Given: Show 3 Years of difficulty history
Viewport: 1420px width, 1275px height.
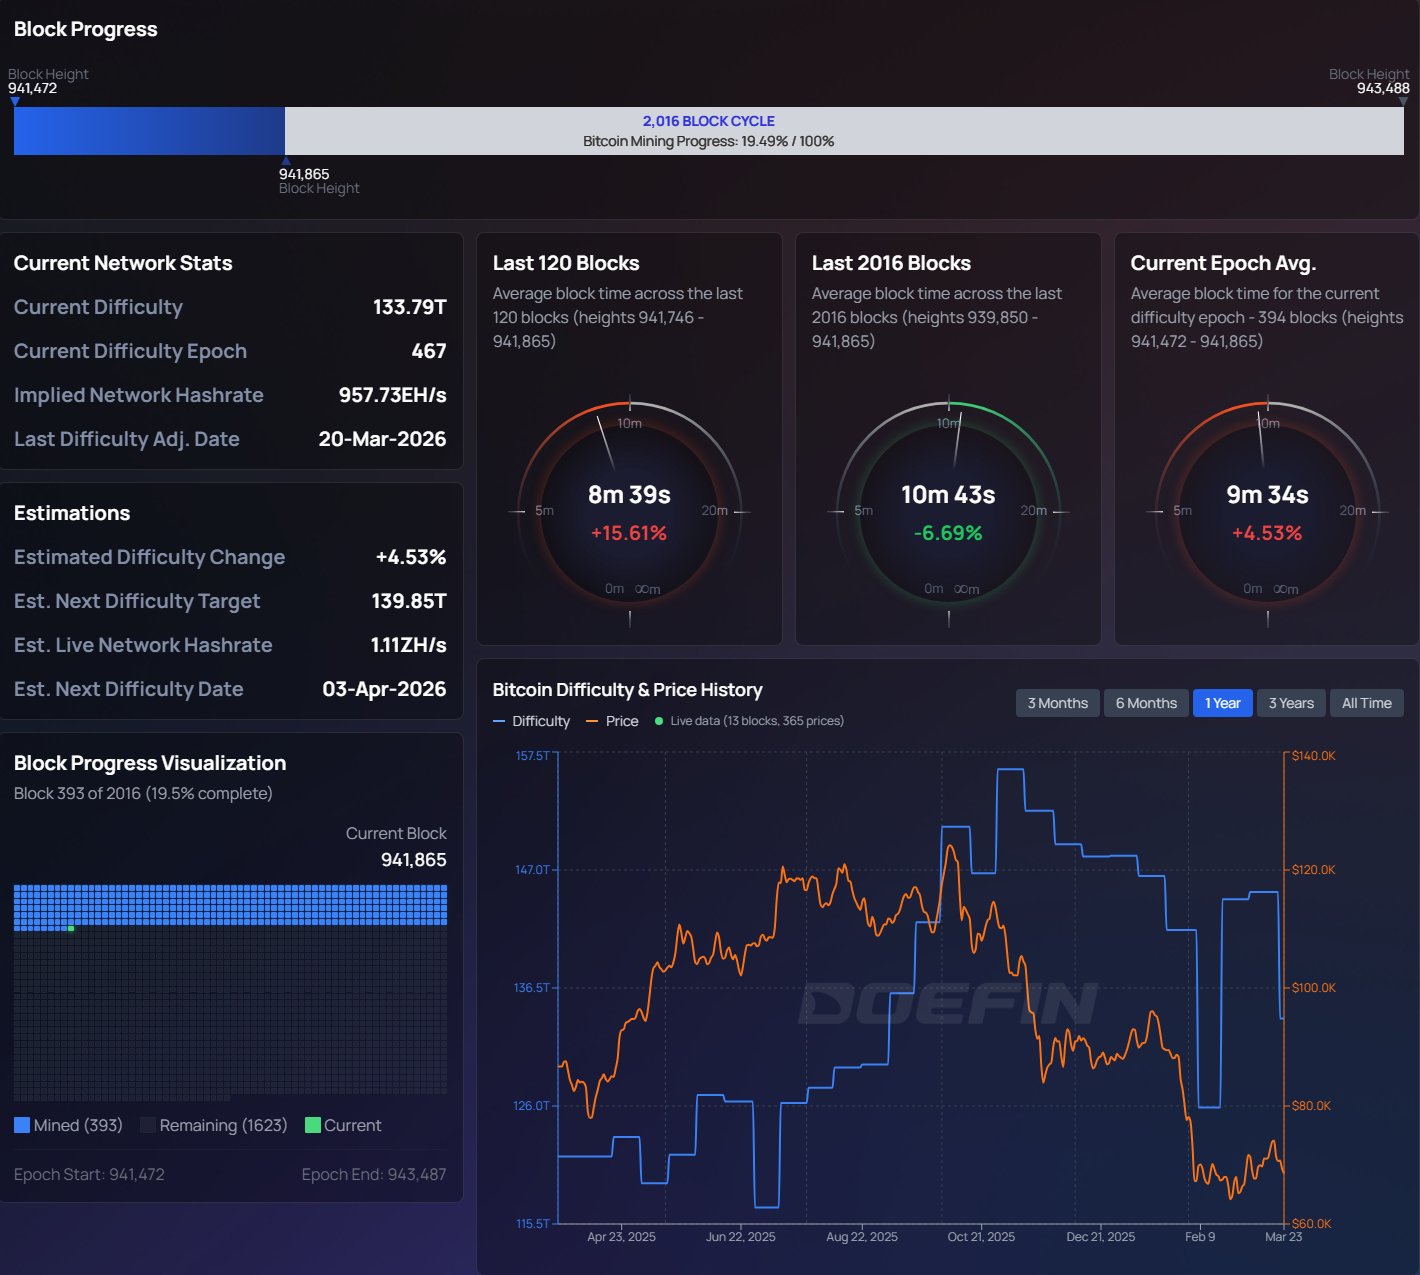Looking at the screenshot, I should (x=1291, y=703).
